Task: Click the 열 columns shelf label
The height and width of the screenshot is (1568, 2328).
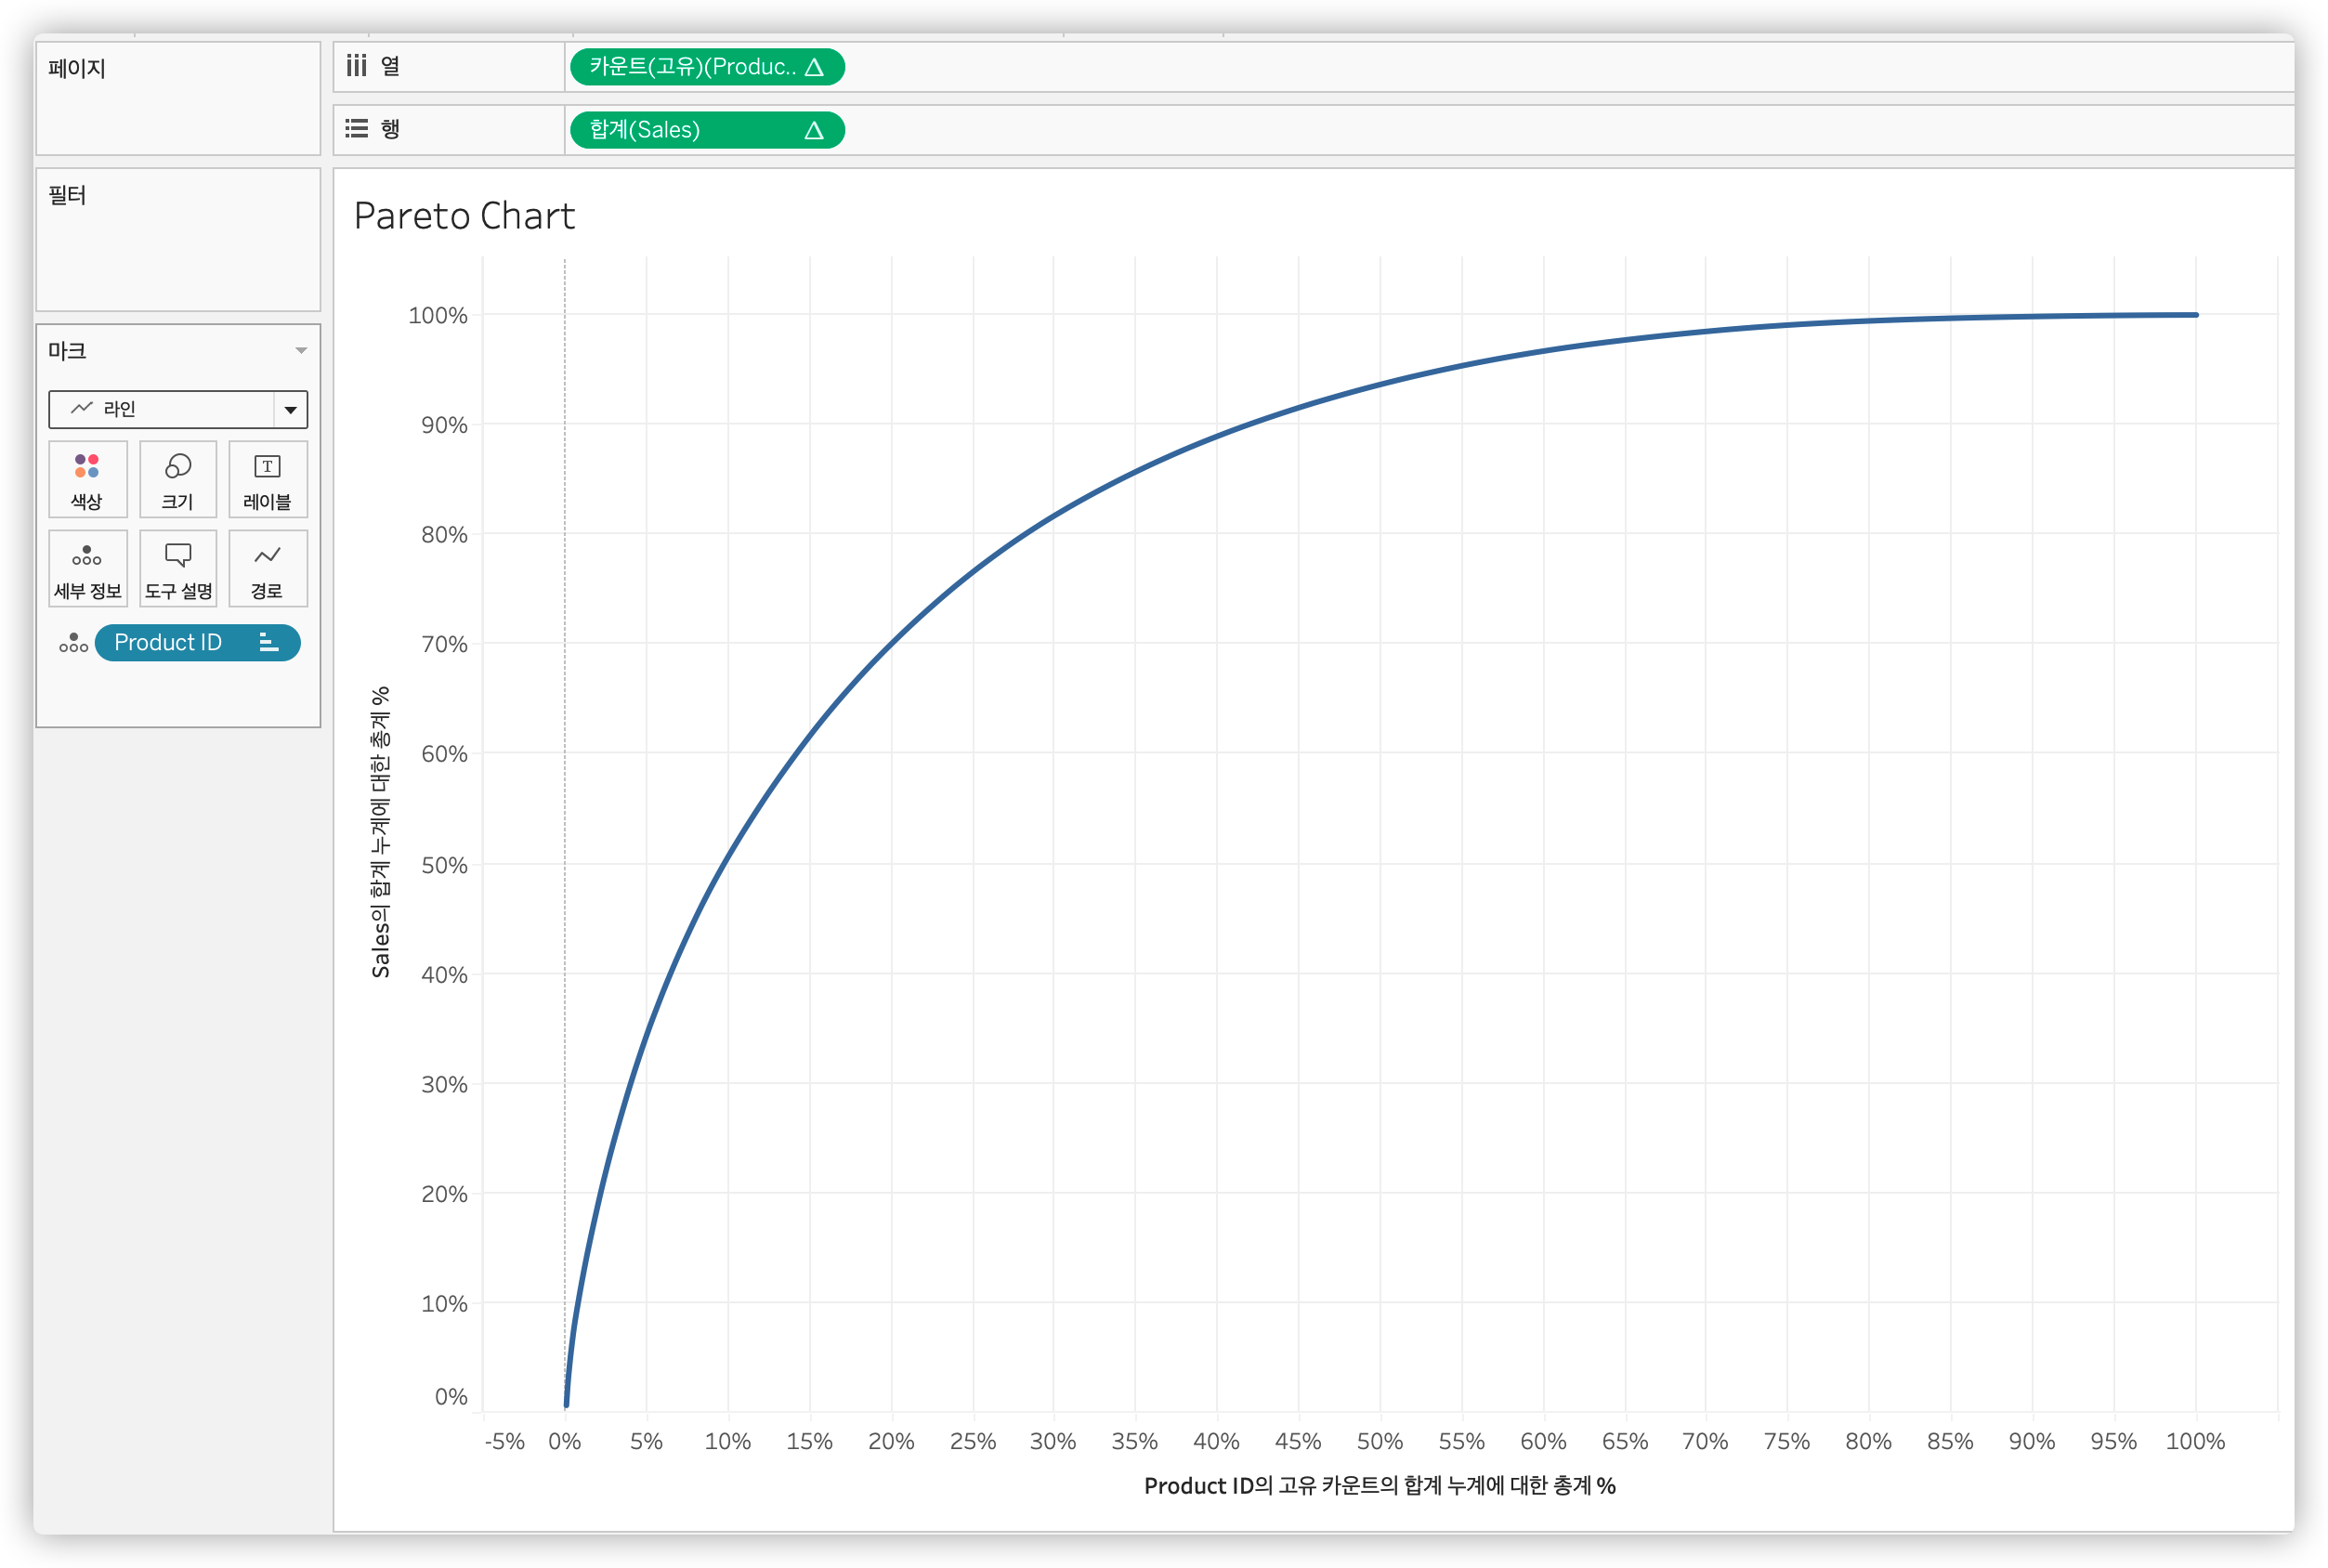Action: click(389, 66)
